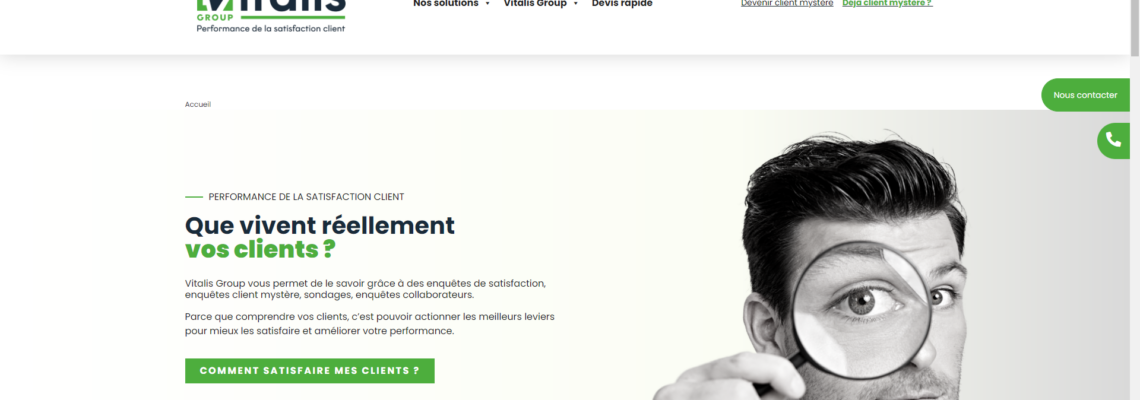Click the Vitalis Group description paragraph
1140x400 pixels.
365,289
